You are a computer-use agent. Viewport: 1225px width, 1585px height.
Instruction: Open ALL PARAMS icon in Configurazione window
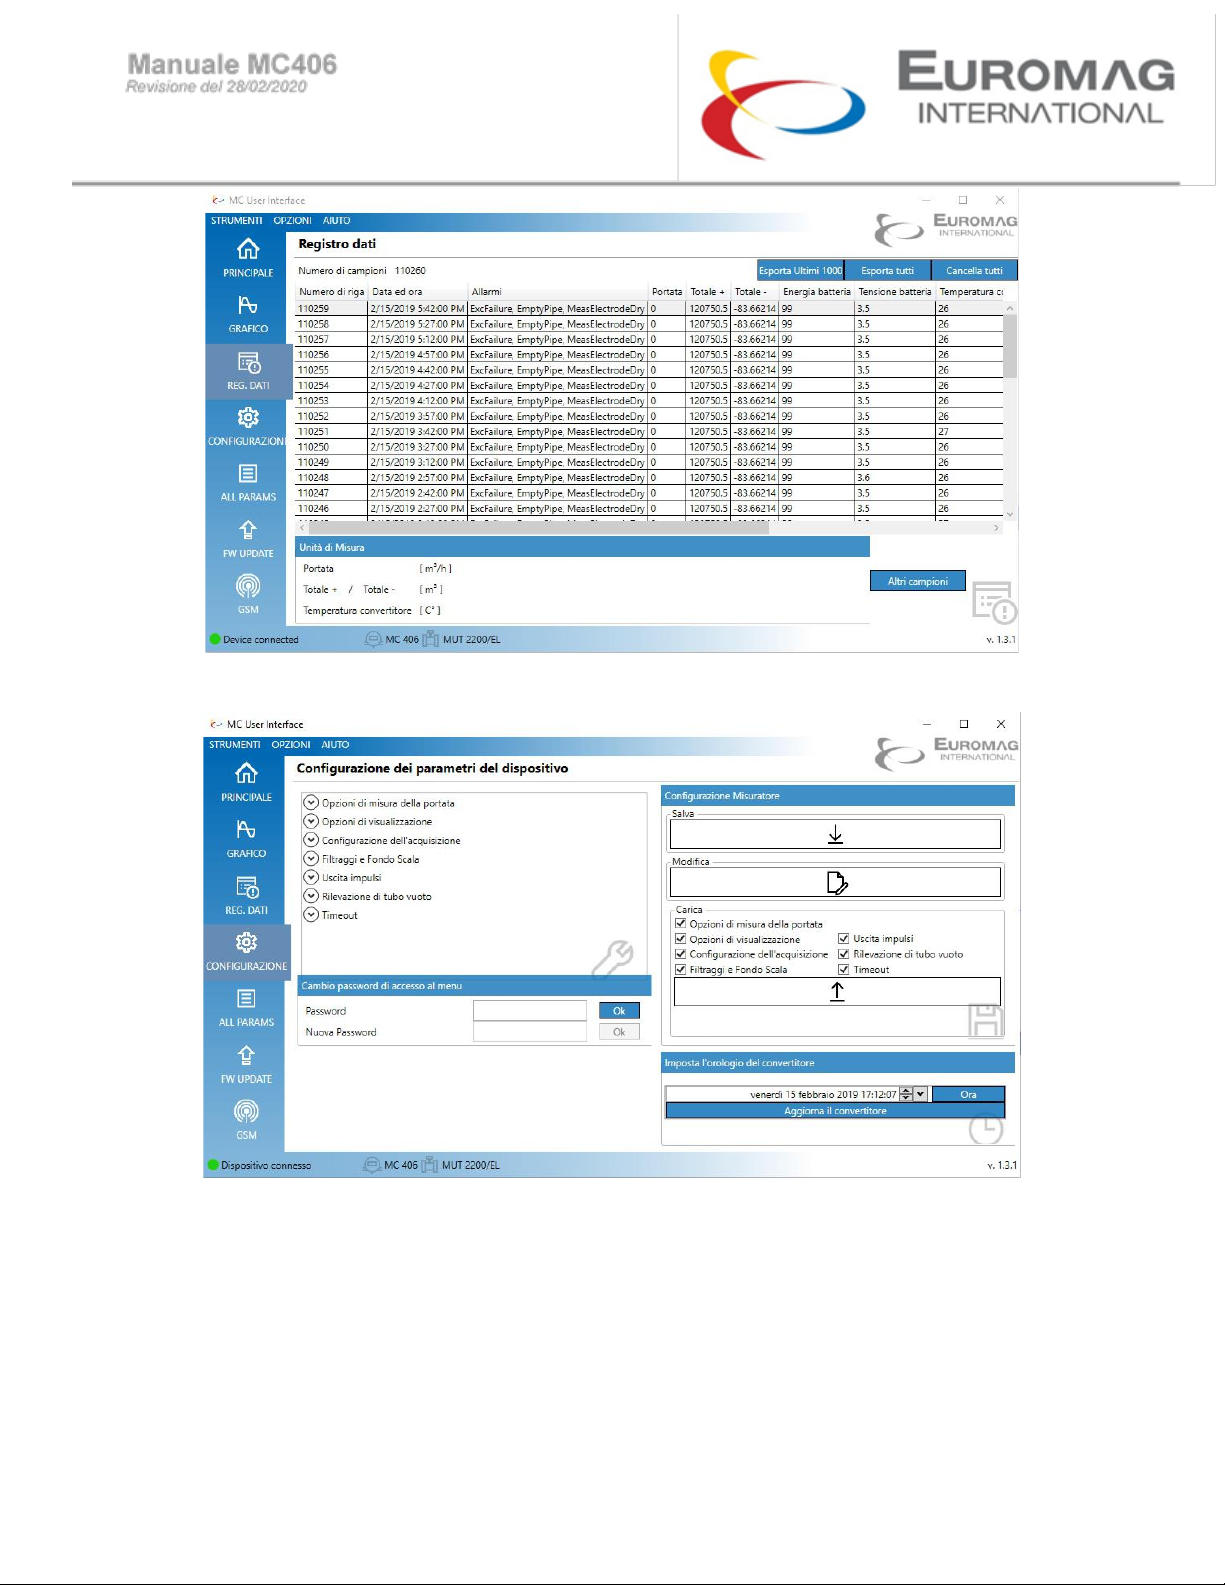(246, 998)
